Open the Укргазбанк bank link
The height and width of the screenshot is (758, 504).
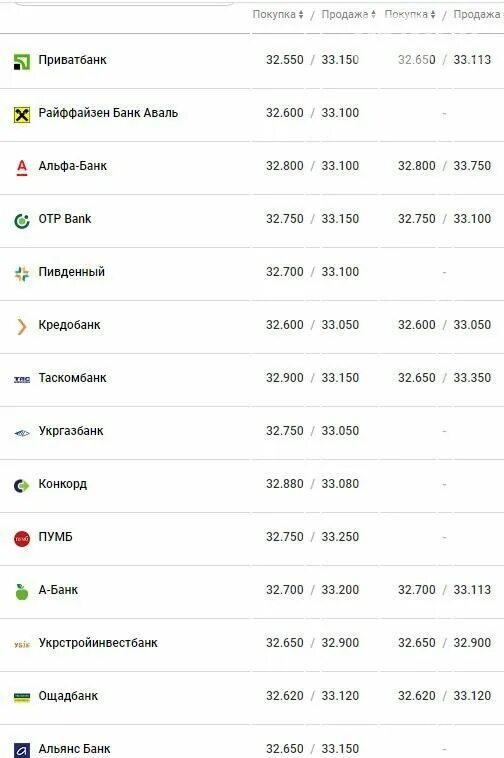coord(71,431)
